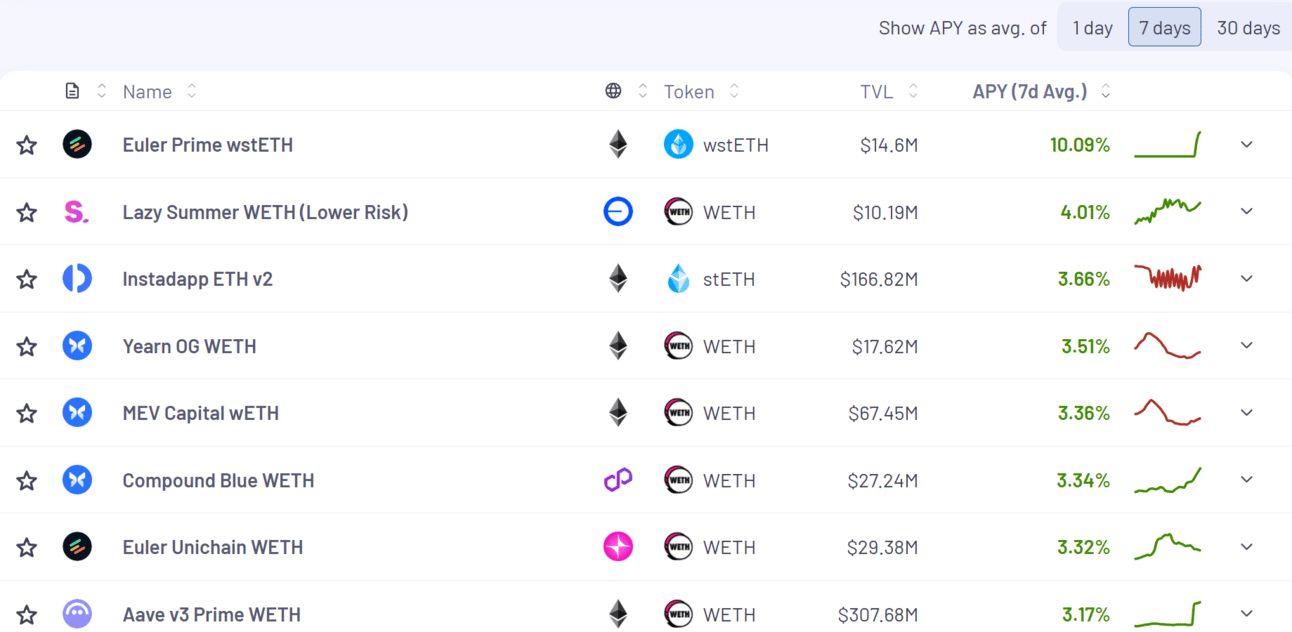Toggle star for Aave v3 Prime WETH
1292x632 pixels.
(27, 614)
